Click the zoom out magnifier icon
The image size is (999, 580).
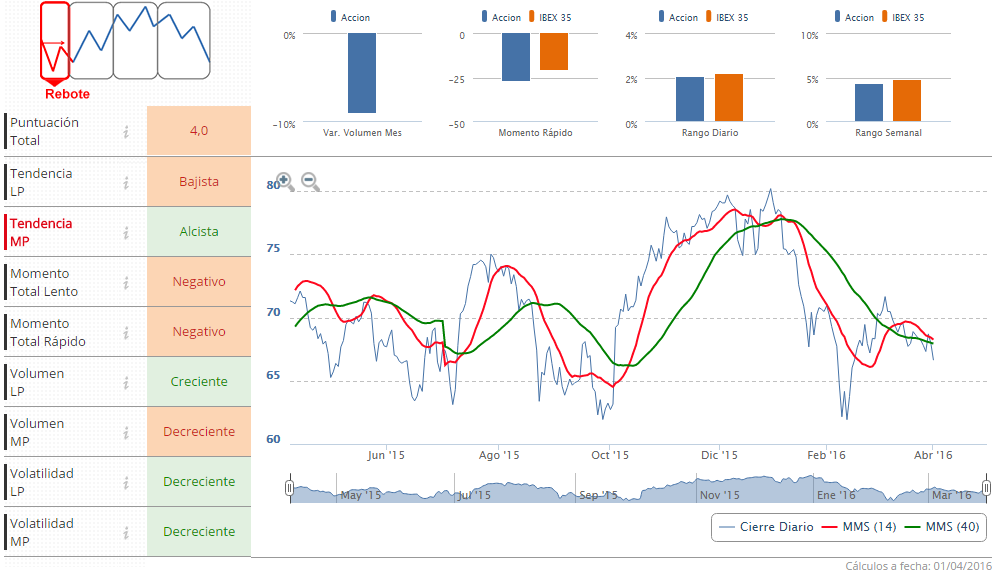(310, 181)
